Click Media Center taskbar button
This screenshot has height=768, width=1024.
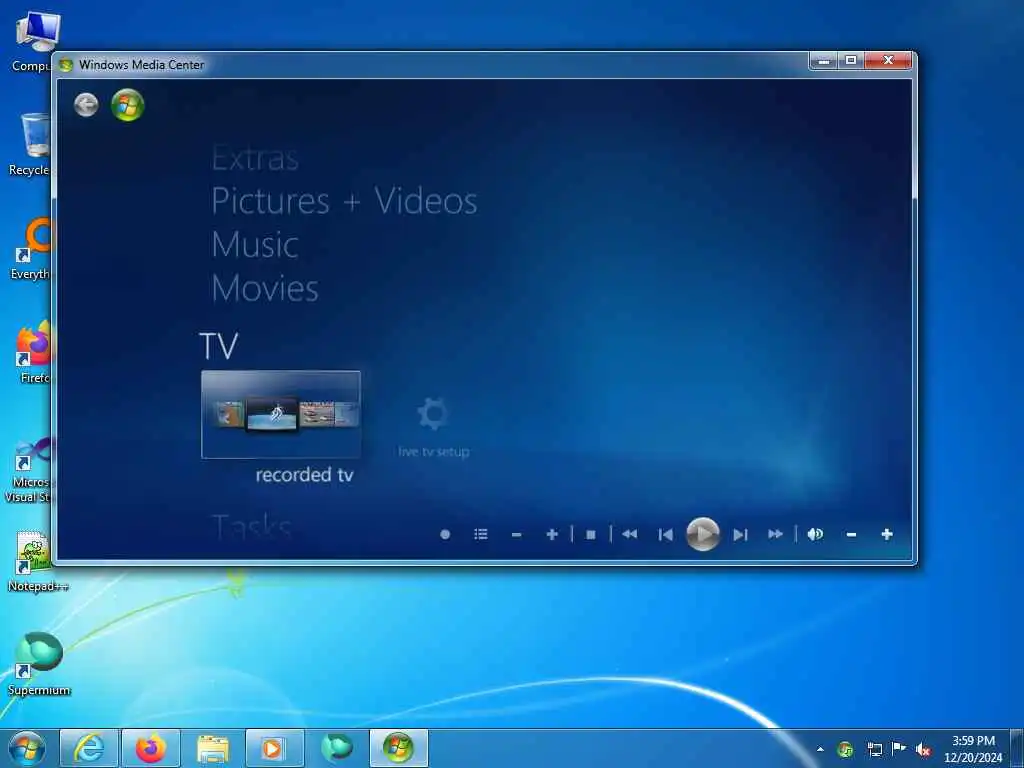(398, 748)
